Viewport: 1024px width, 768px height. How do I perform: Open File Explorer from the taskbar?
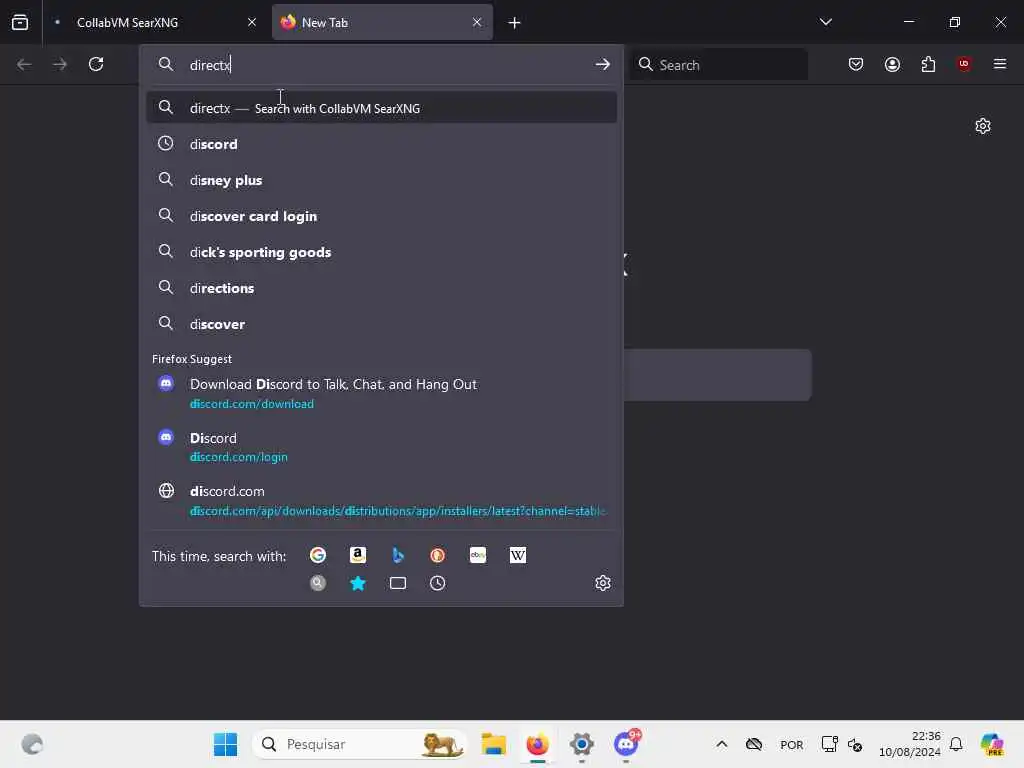pyautogui.click(x=494, y=744)
